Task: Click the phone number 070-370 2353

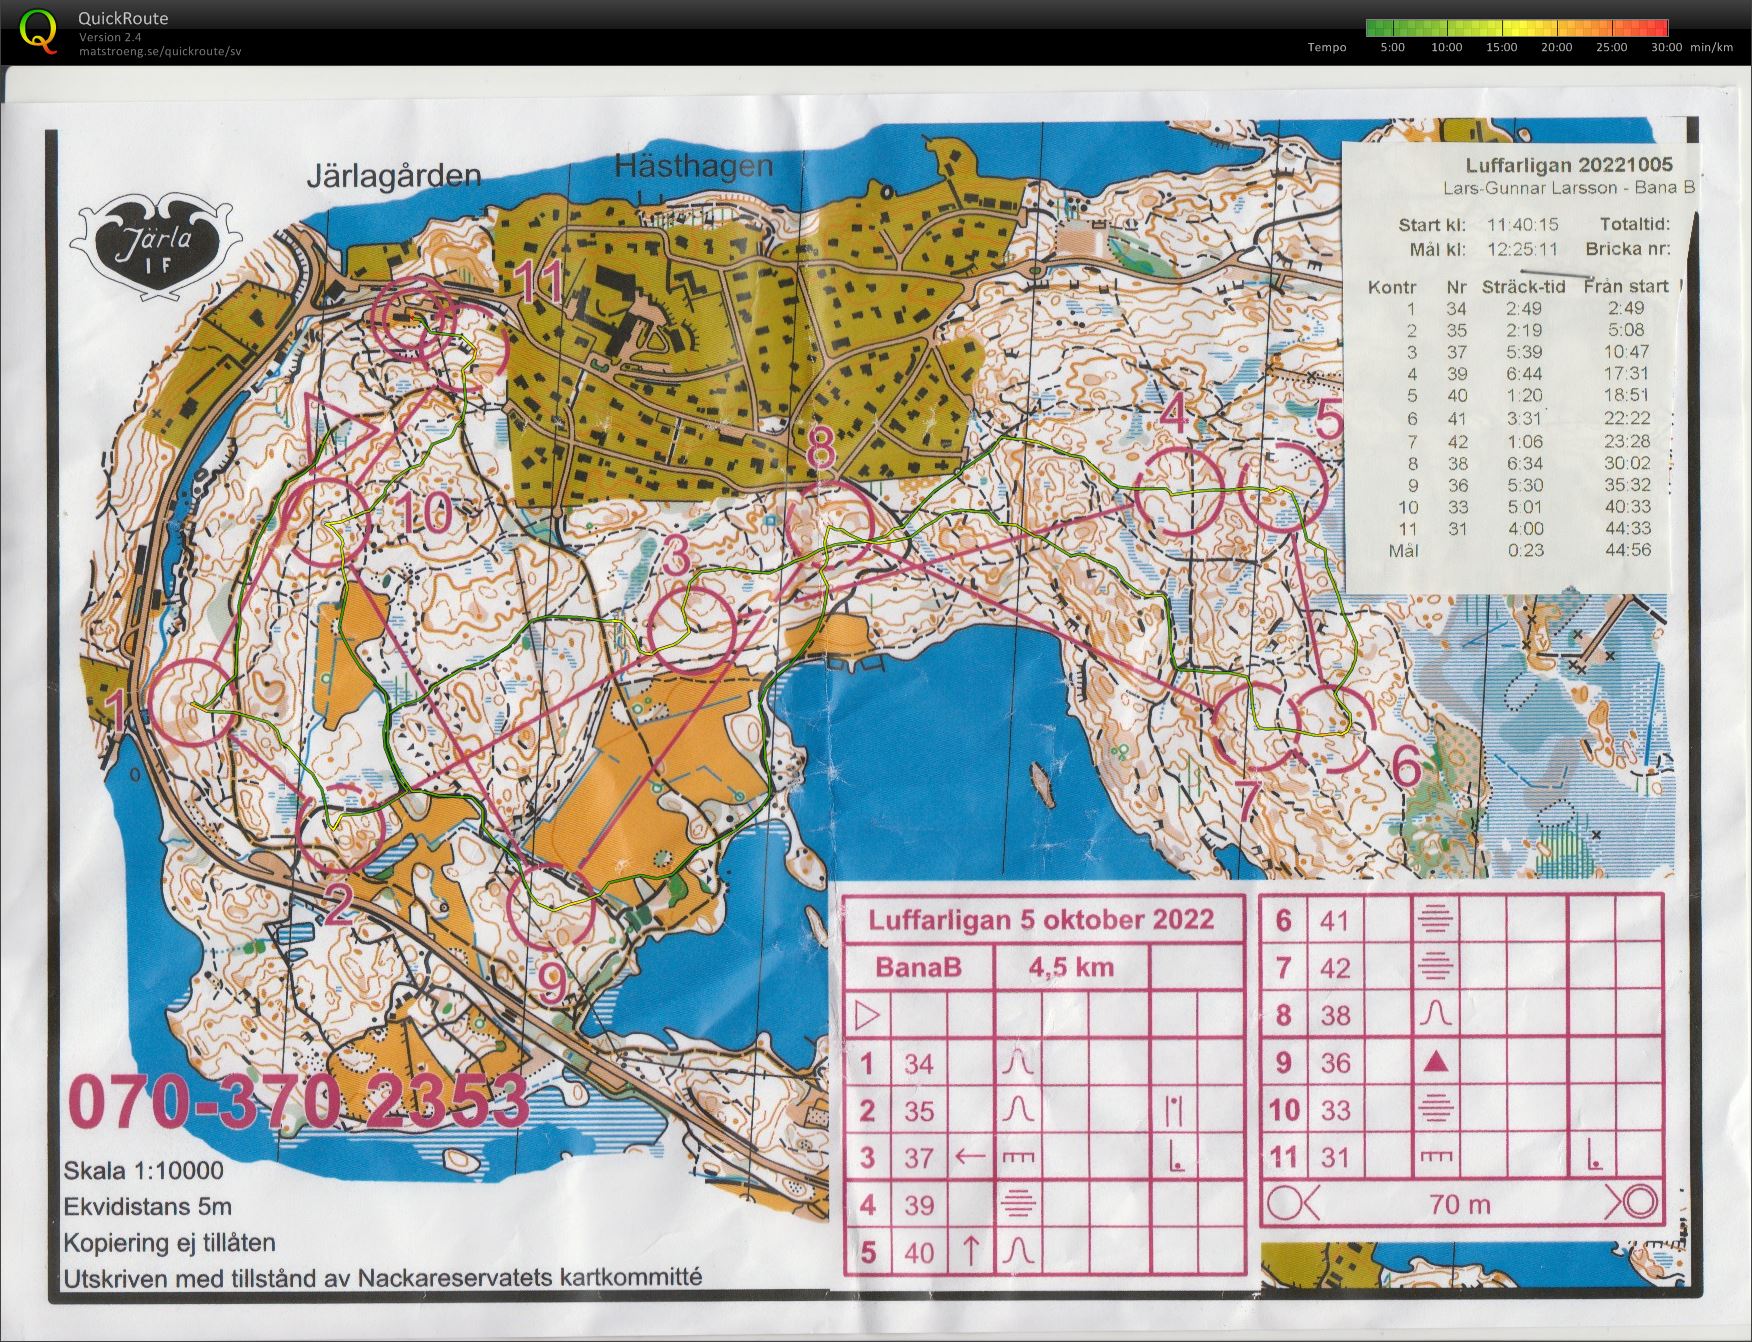Action: point(298,1101)
